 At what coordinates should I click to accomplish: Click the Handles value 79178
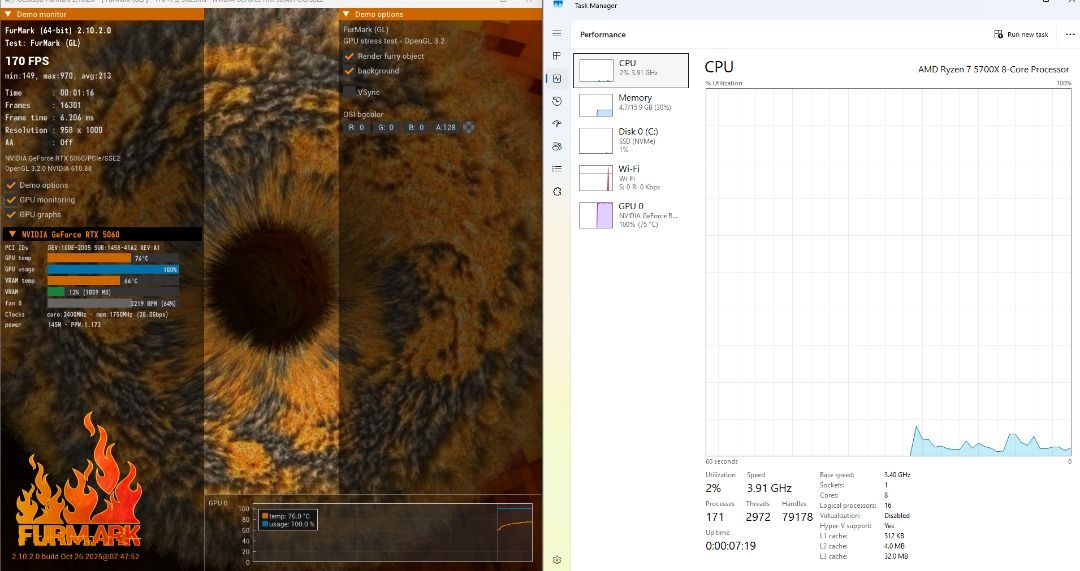tap(797, 517)
